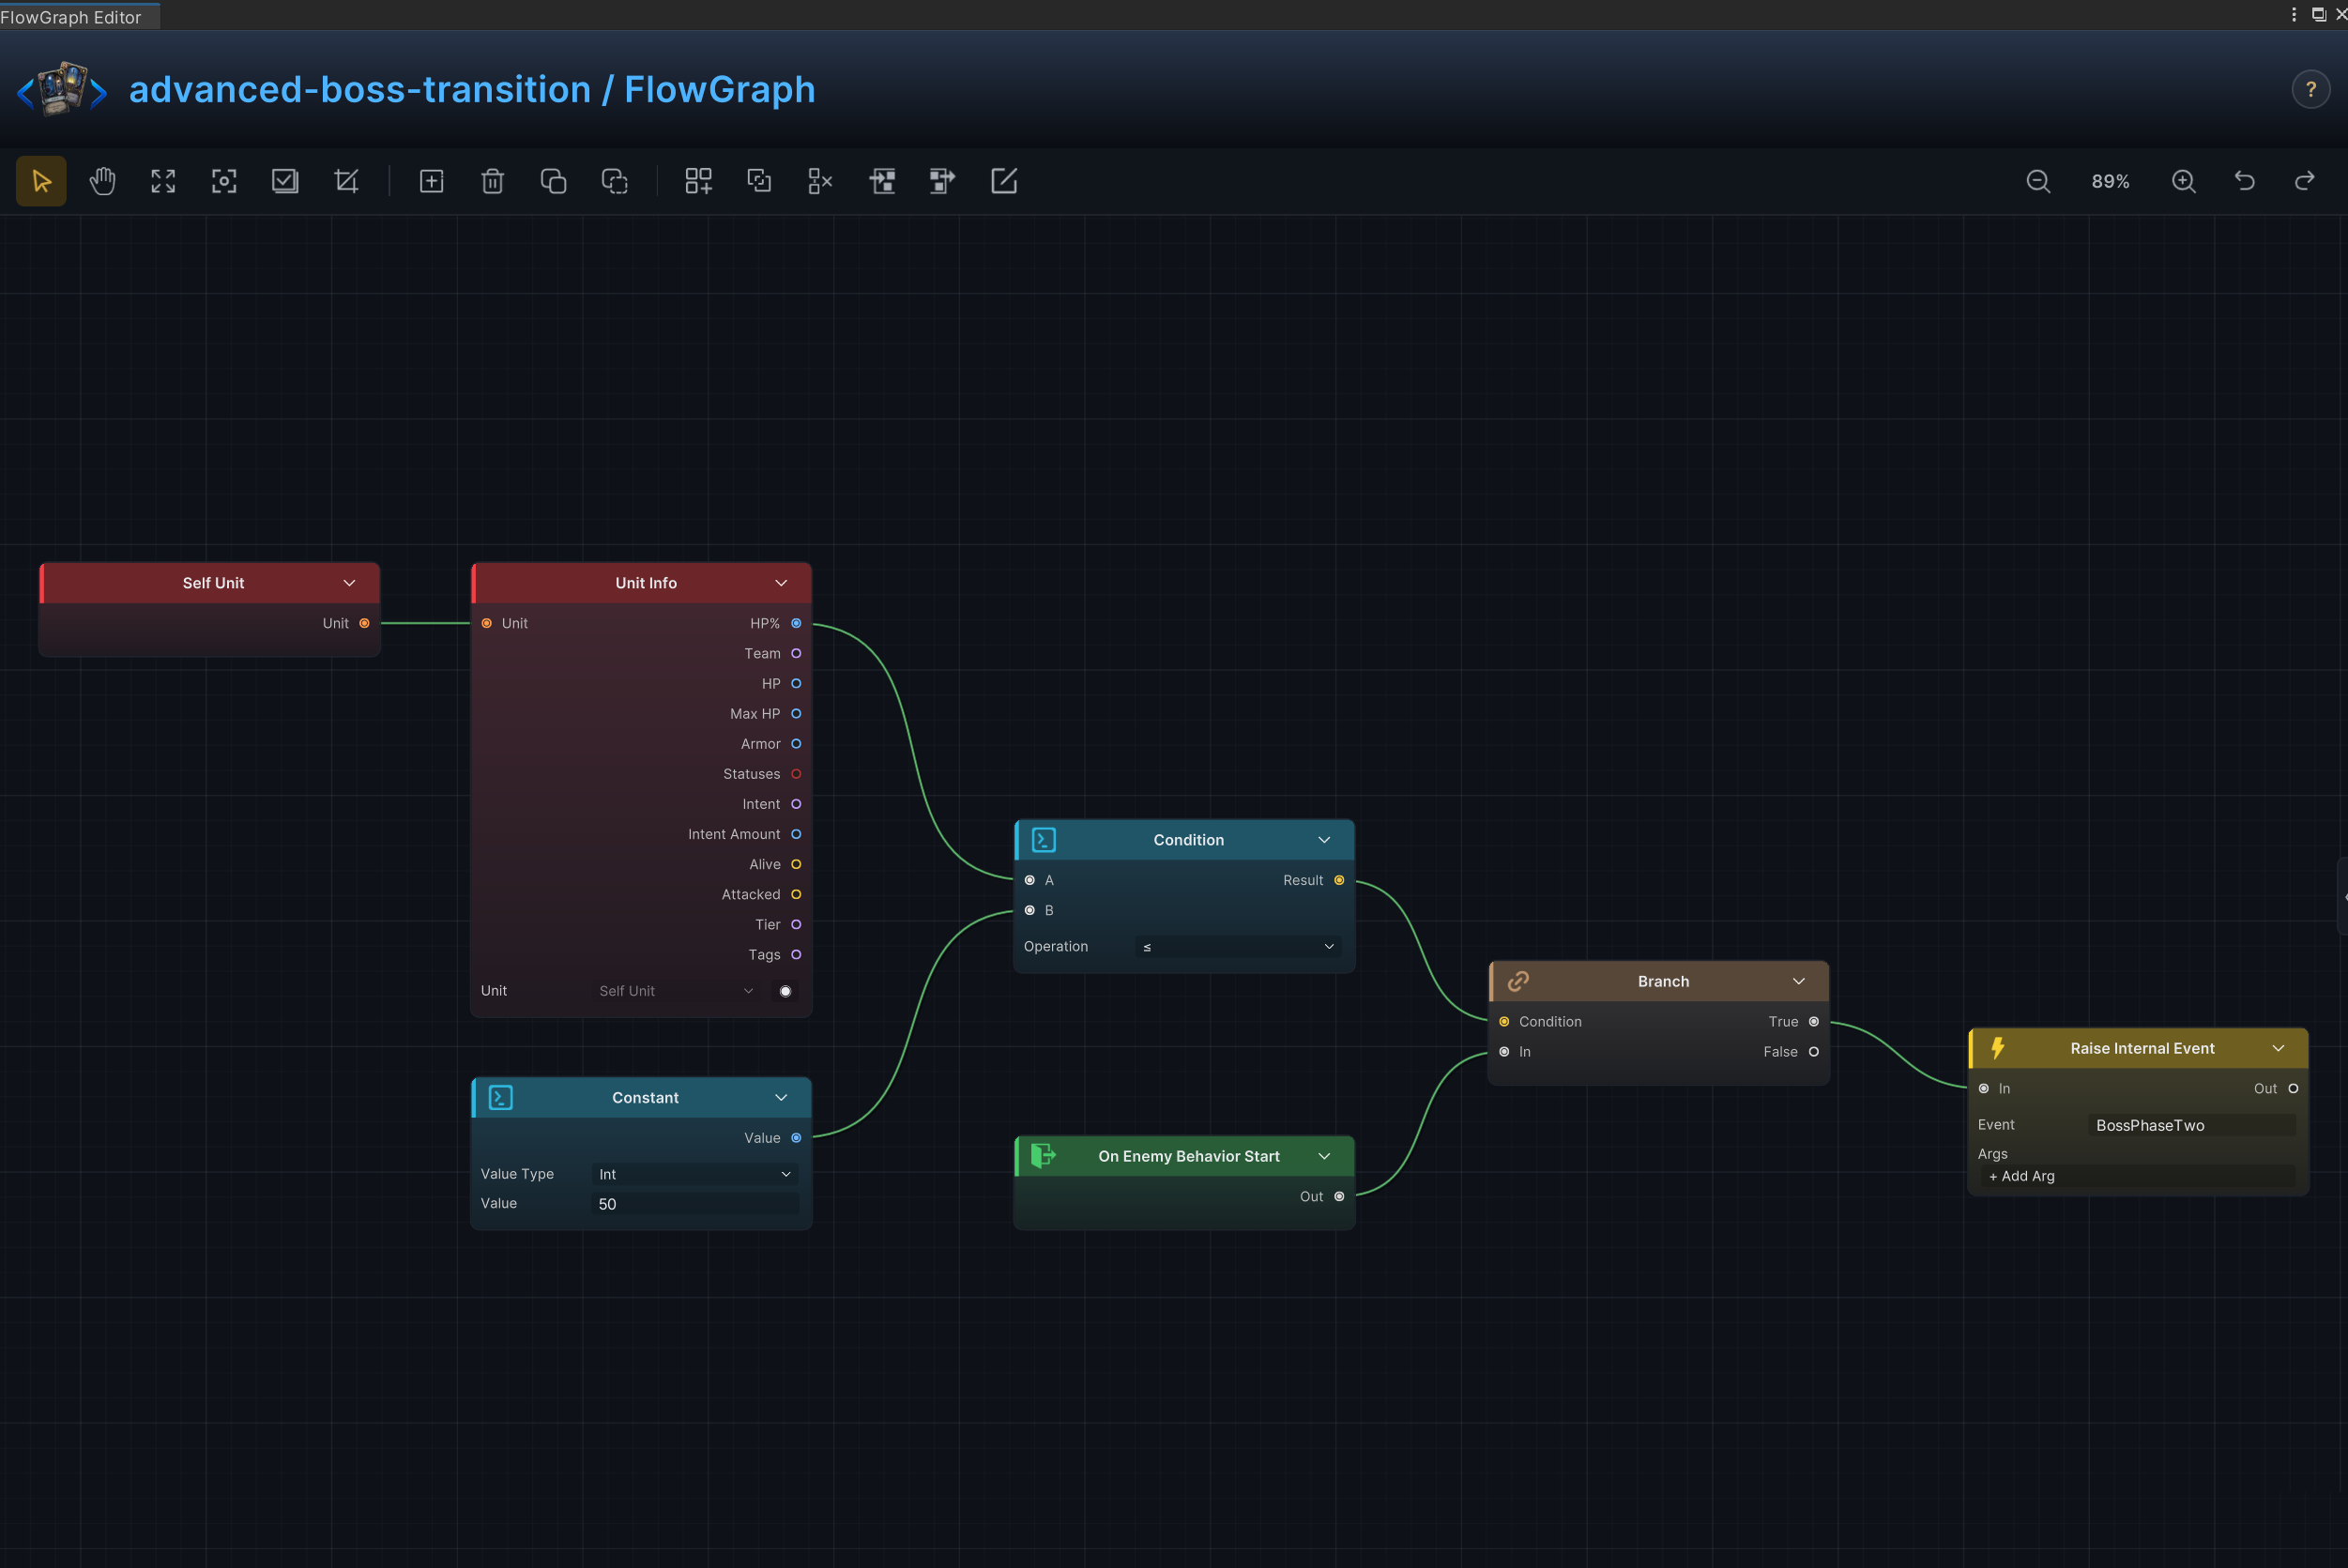Zoom out with minus magnifier
2348x1568 pixels.
click(x=2038, y=181)
